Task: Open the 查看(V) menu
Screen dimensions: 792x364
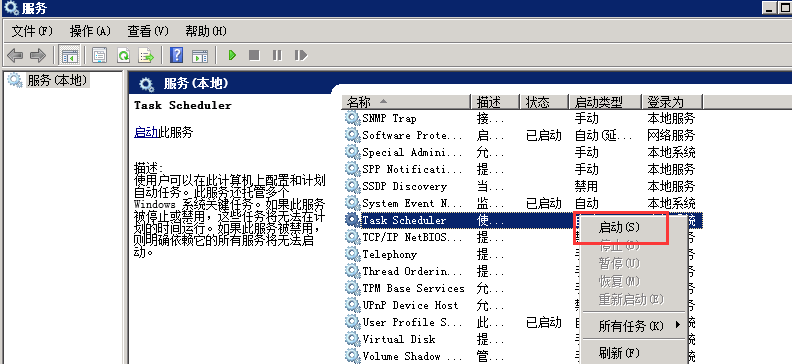Action: pos(147,31)
